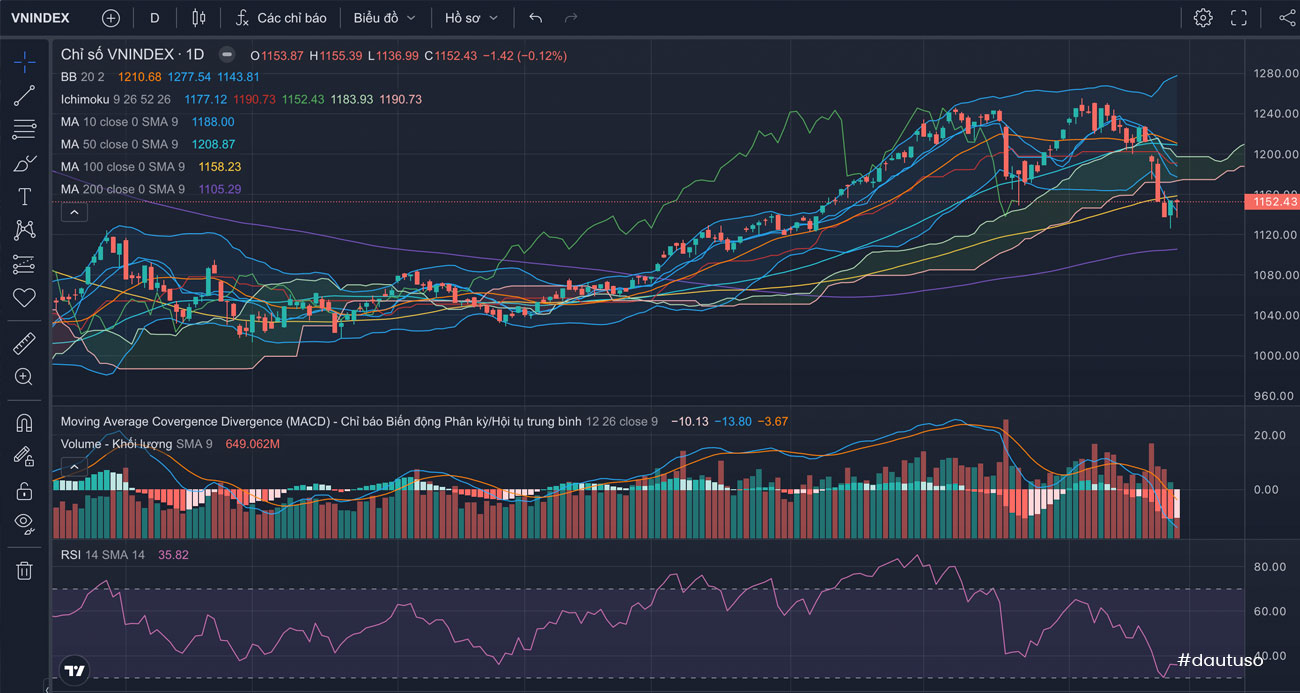This screenshot has width=1300, height=693.
Task: Select the crosshair cursor tool
Action: click(x=24, y=62)
